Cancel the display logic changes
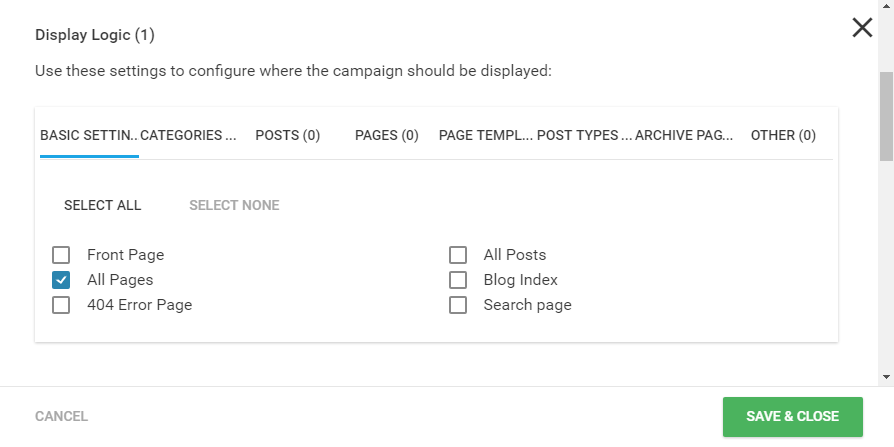This screenshot has width=894, height=447. pyautogui.click(x=62, y=416)
